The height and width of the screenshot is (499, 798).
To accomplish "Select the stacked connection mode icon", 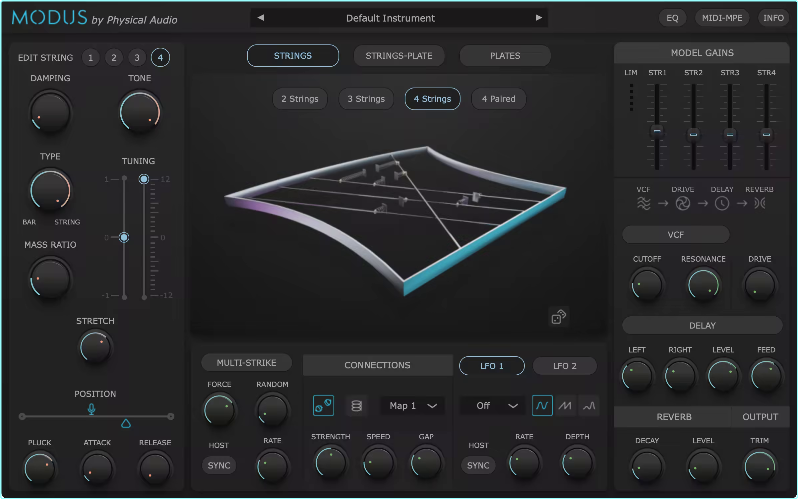I will click(357, 406).
